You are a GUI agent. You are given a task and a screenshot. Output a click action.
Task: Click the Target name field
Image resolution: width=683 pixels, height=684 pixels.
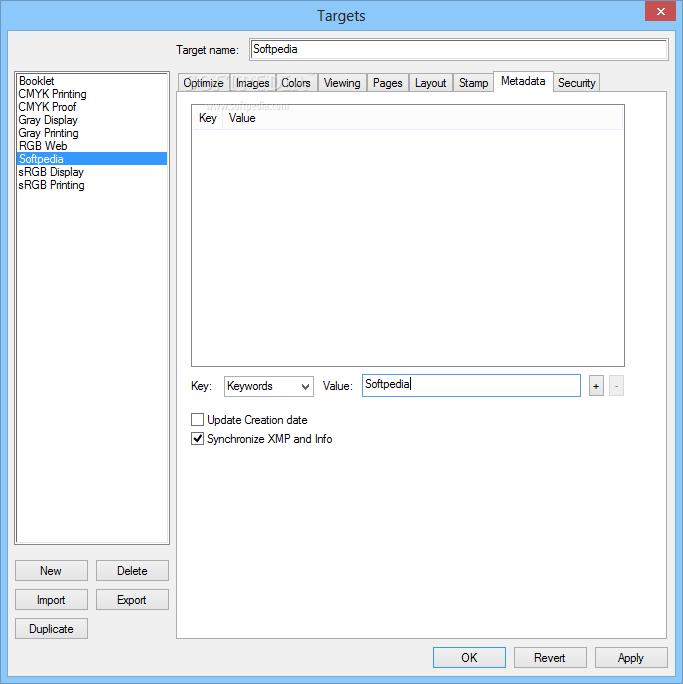[458, 49]
